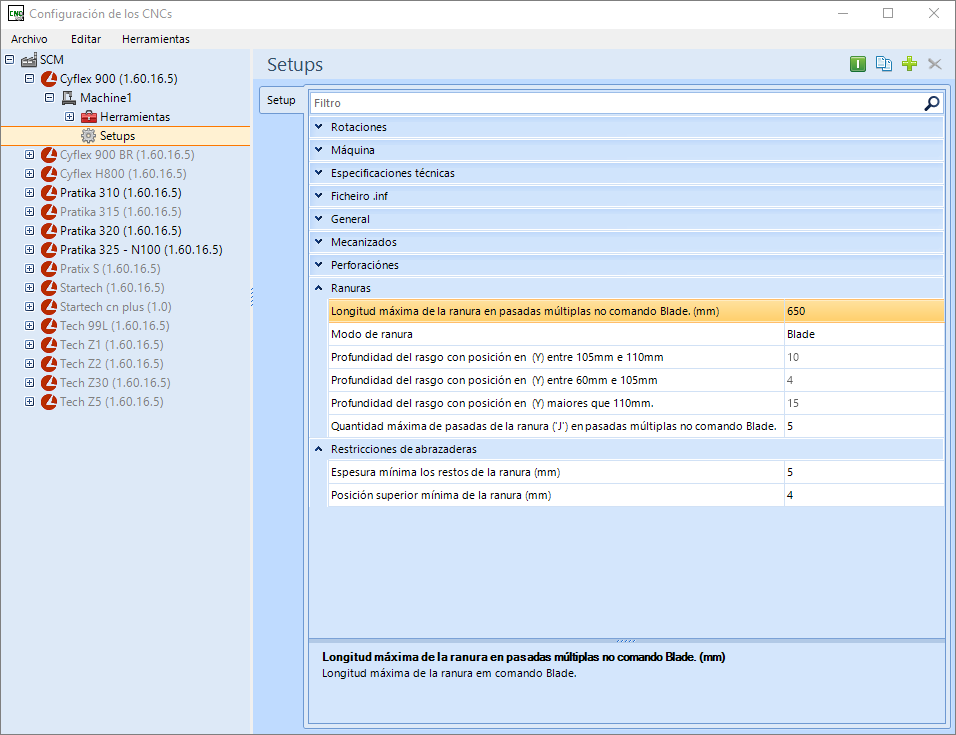Collapse the Restricciones de abrazaderas section
The height and width of the screenshot is (735, 956).
(318, 449)
